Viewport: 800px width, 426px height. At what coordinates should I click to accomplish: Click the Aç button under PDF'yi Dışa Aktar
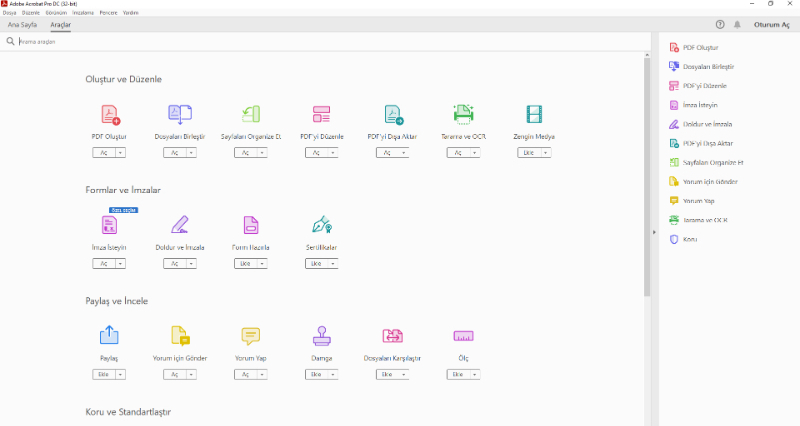click(387, 153)
